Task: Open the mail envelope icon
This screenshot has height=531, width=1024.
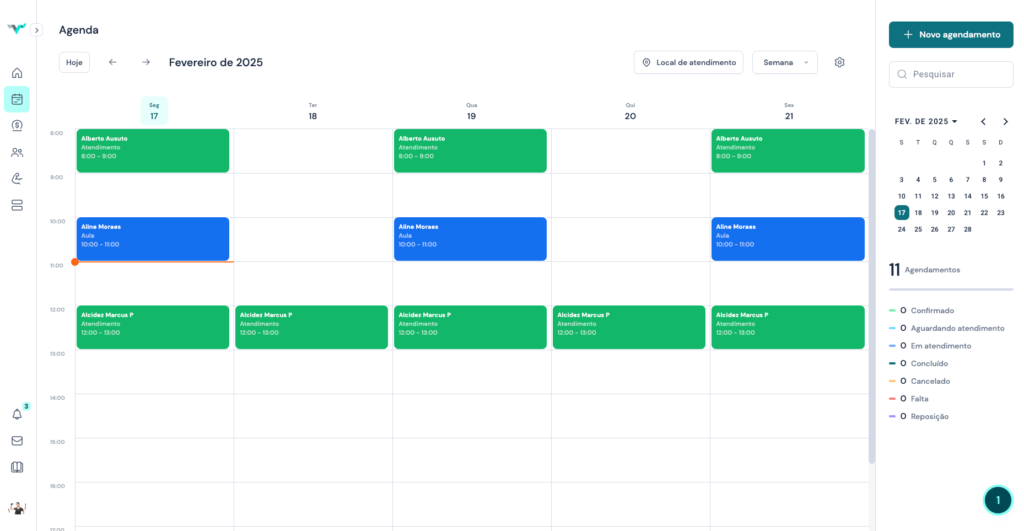Action: 17,440
